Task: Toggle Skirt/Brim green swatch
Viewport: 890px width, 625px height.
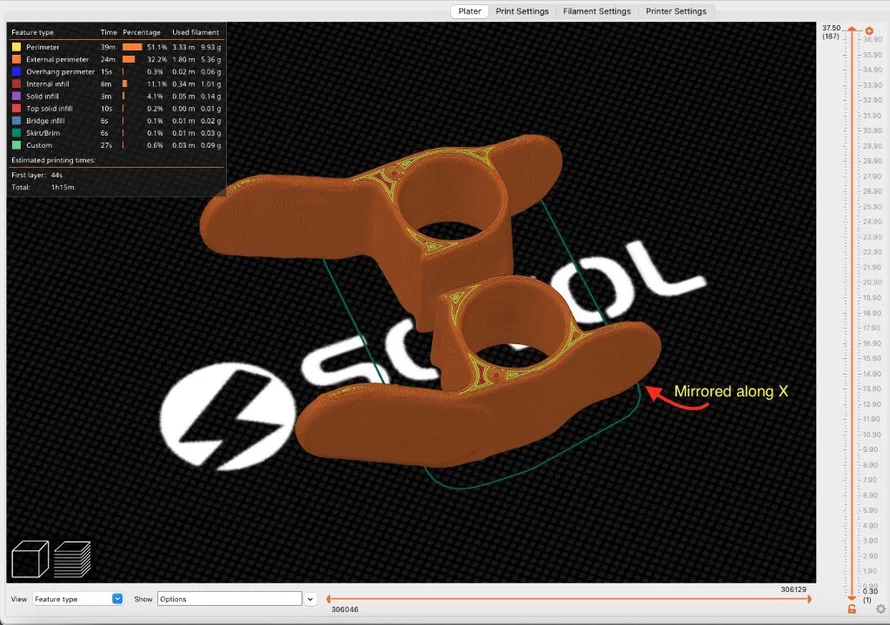Action: pos(16,133)
